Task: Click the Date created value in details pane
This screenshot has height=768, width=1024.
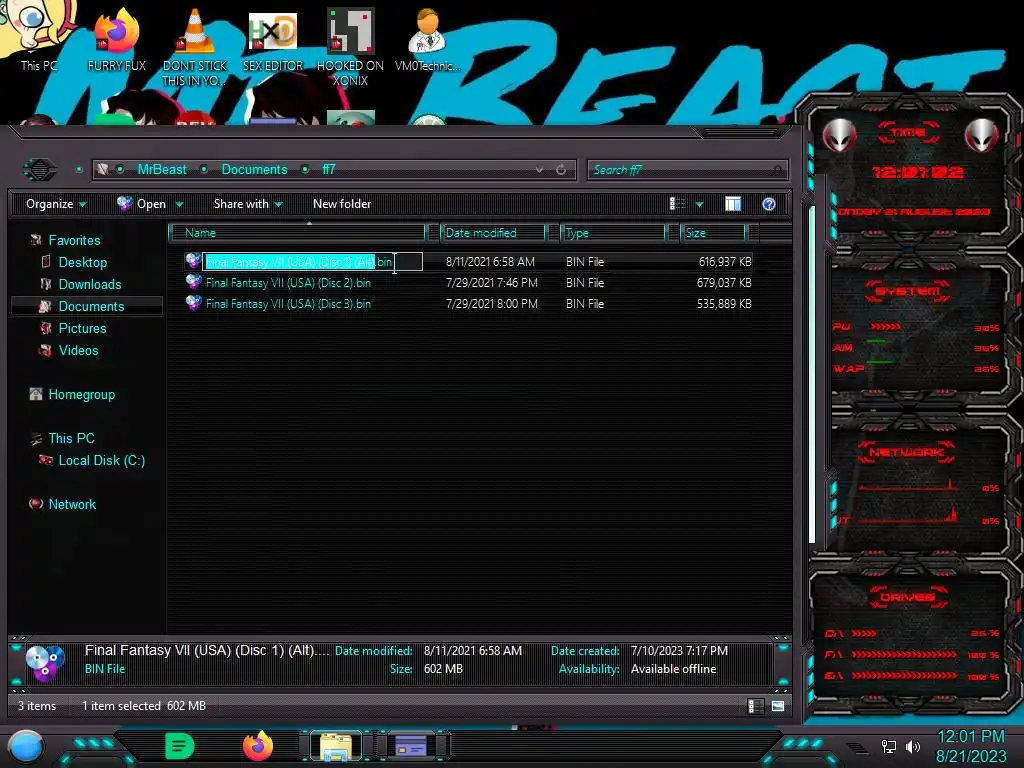Action: [679, 650]
